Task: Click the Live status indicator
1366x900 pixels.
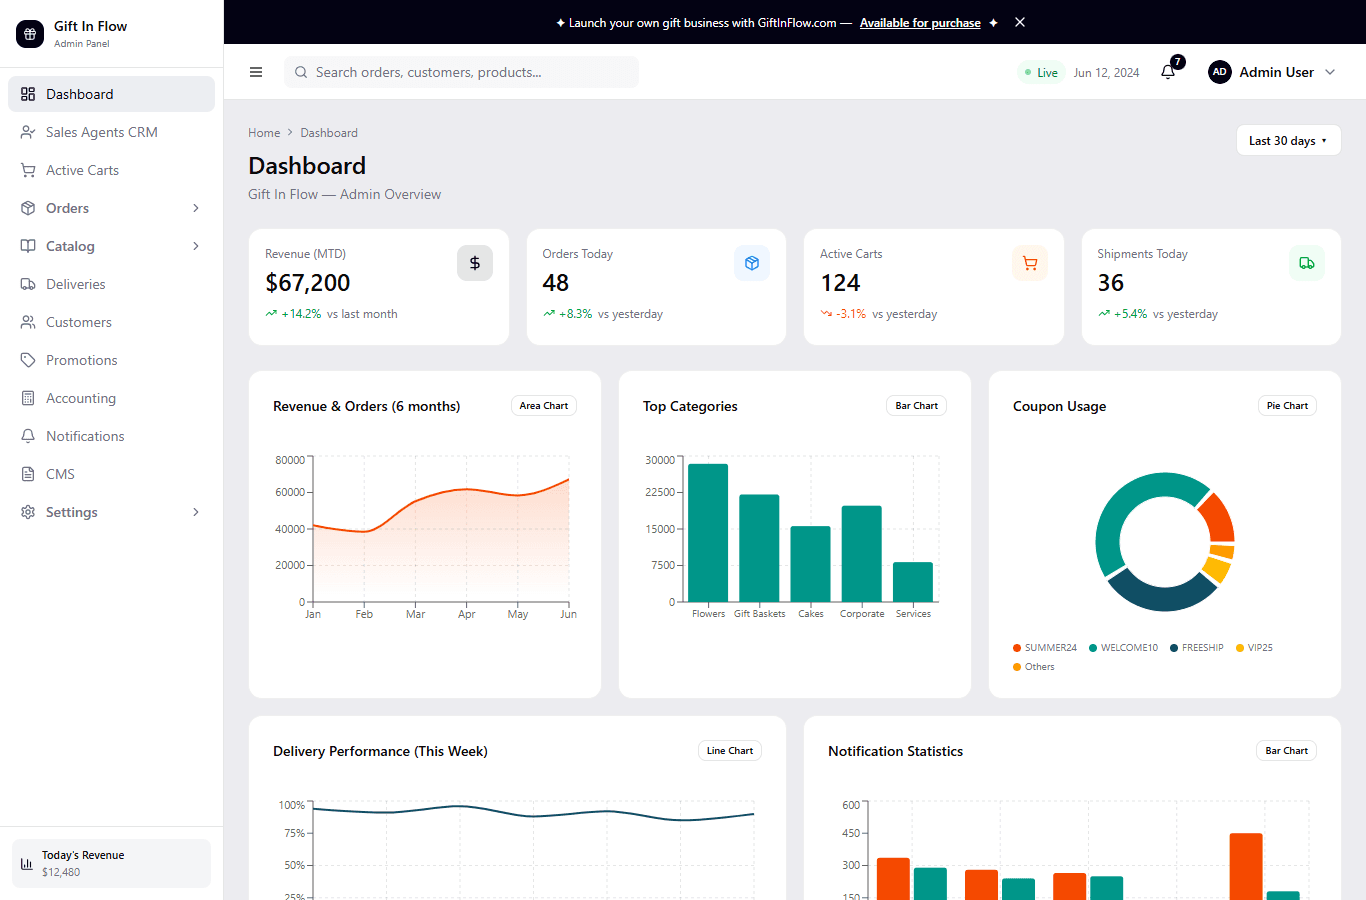Action: click(x=1041, y=72)
